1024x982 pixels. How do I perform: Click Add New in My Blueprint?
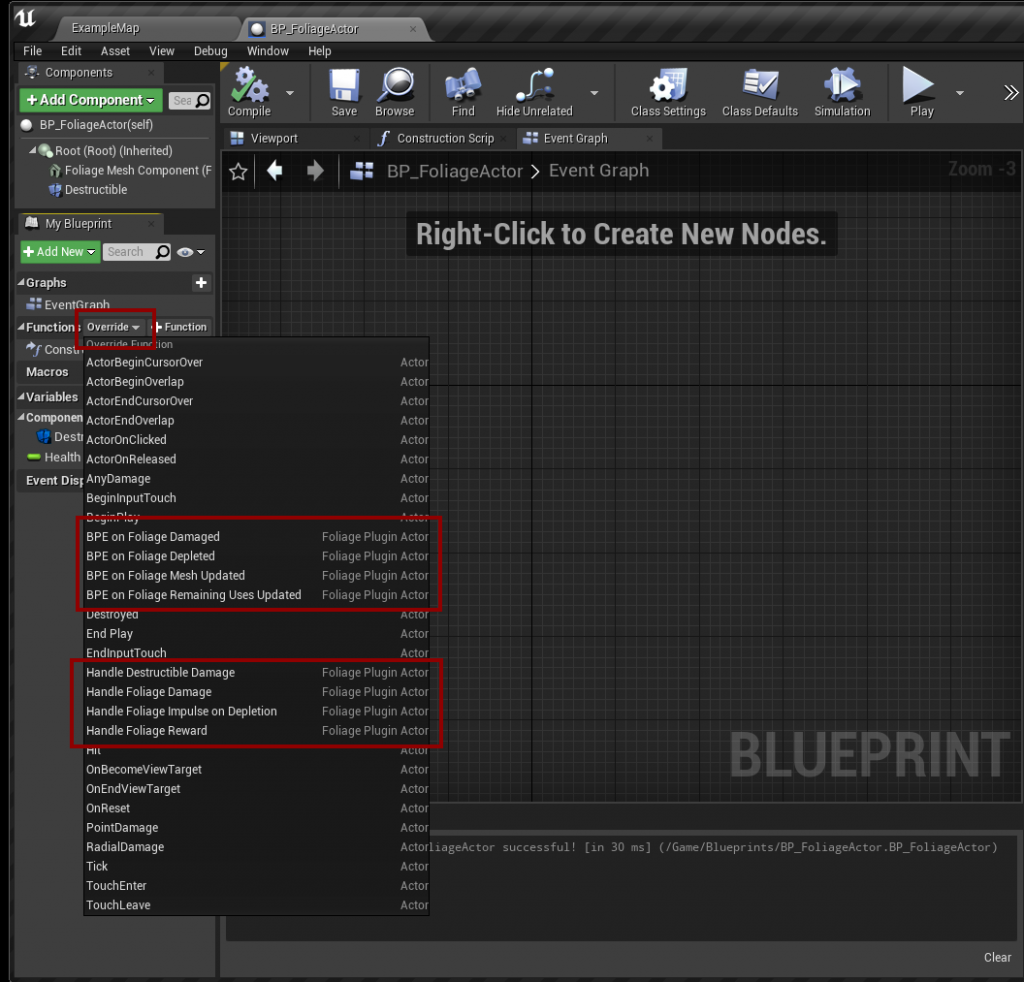point(60,252)
